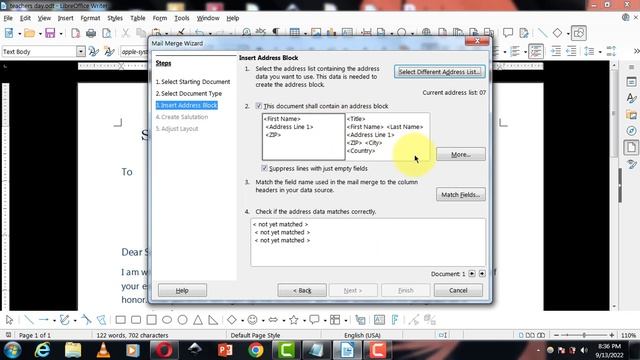Image resolution: width=640 pixels, height=360 pixels.
Task: Click the Update selected style icon
Action: click(94, 51)
